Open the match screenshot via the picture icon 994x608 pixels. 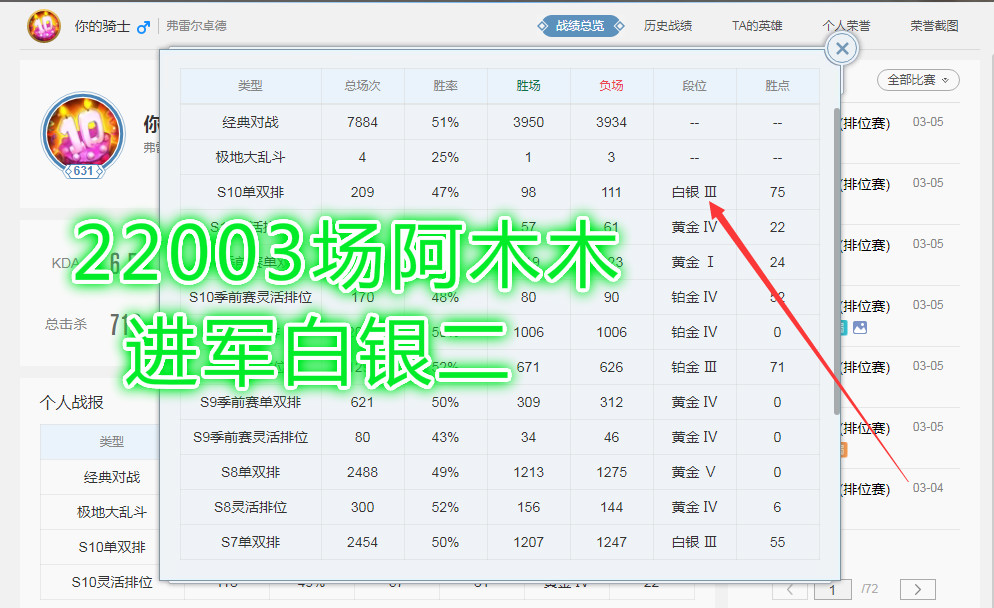[860, 325]
